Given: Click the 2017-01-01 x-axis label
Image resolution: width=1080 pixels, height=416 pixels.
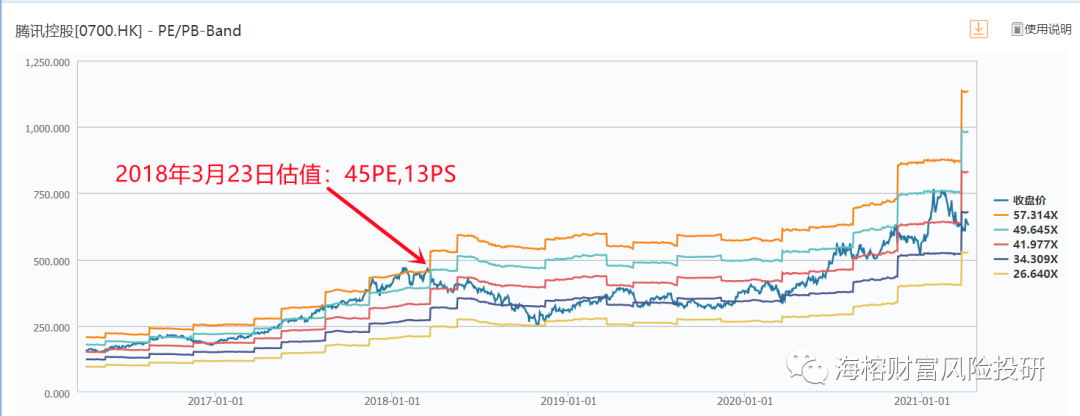Looking at the screenshot, I should click(x=215, y=401).
